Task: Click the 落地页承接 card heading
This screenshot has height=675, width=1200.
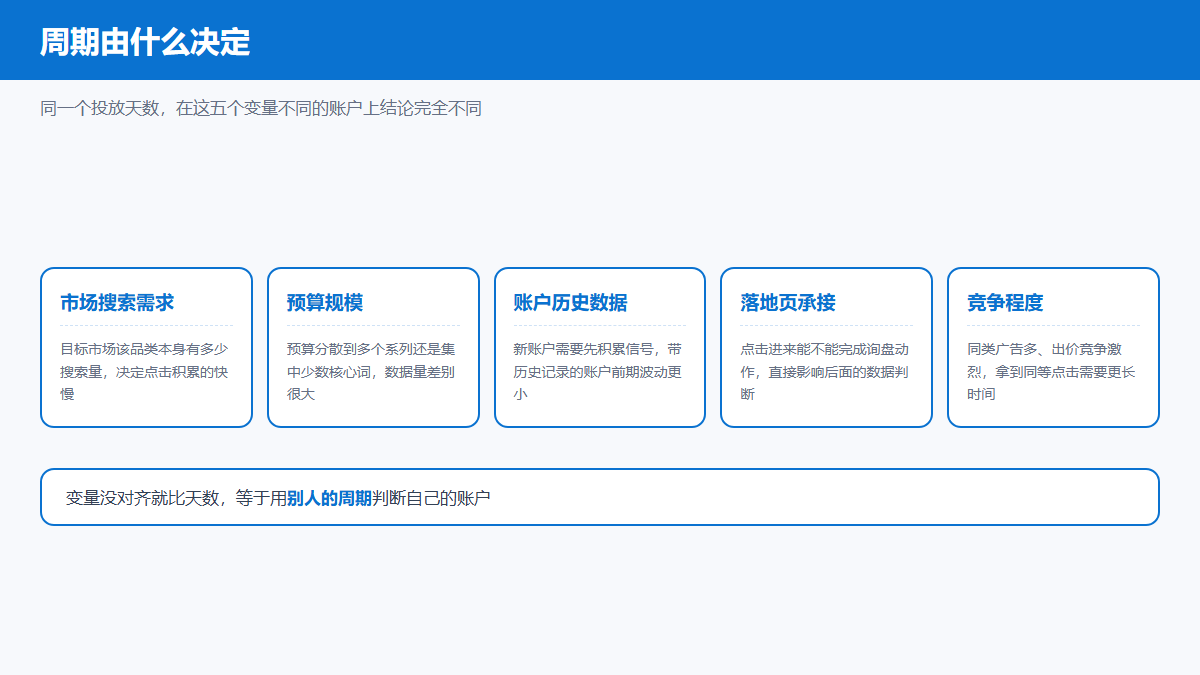Action: point(788,303)
